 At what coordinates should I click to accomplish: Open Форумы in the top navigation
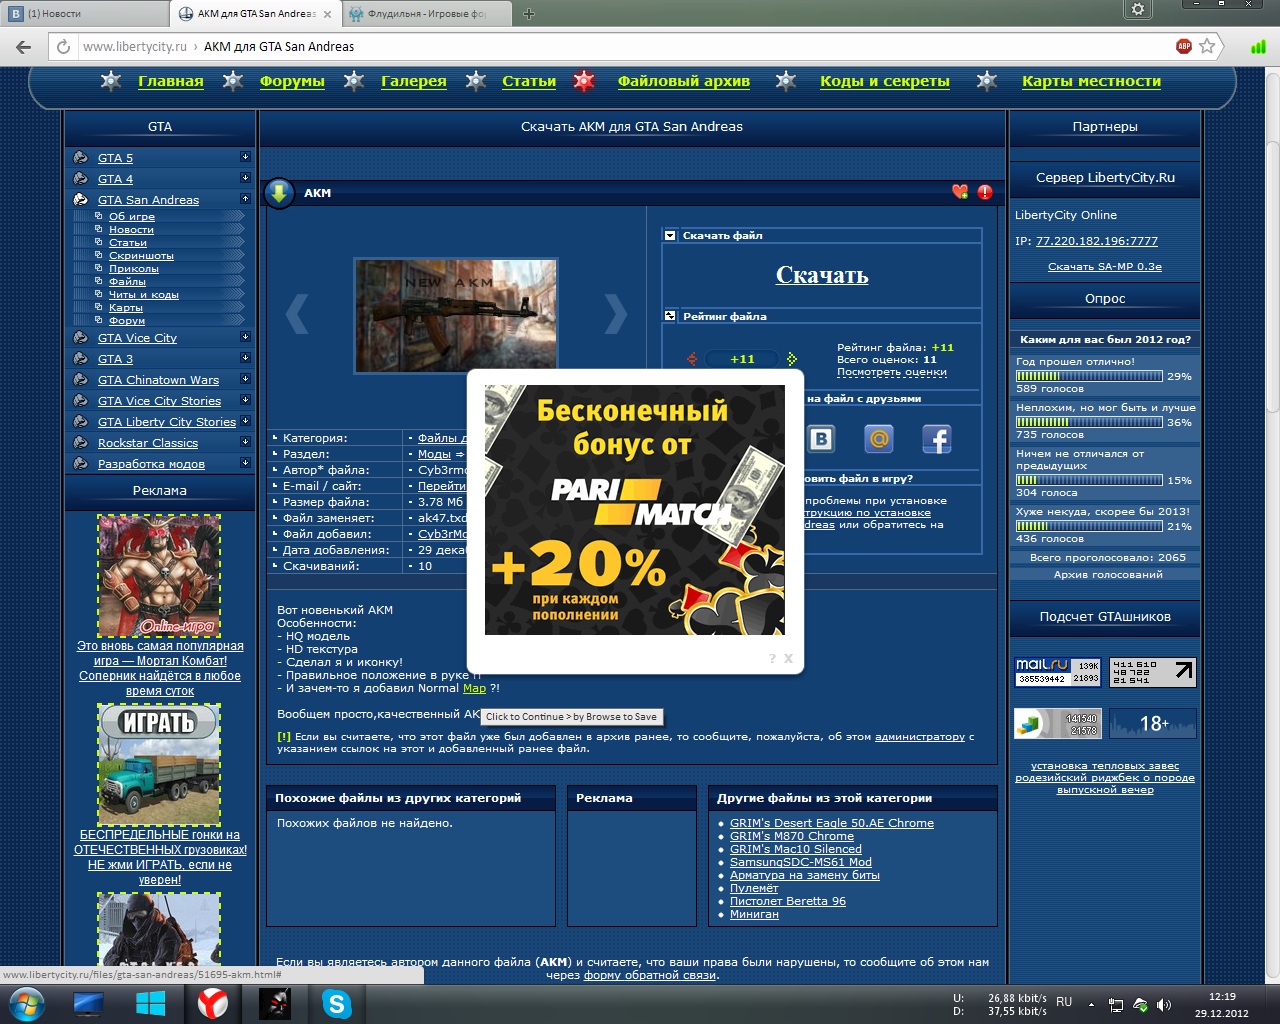(292, 81)
